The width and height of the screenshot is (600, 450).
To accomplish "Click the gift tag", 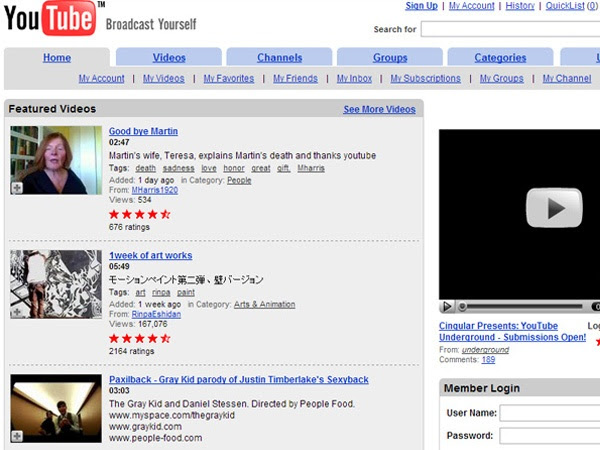I will [284, 168].
